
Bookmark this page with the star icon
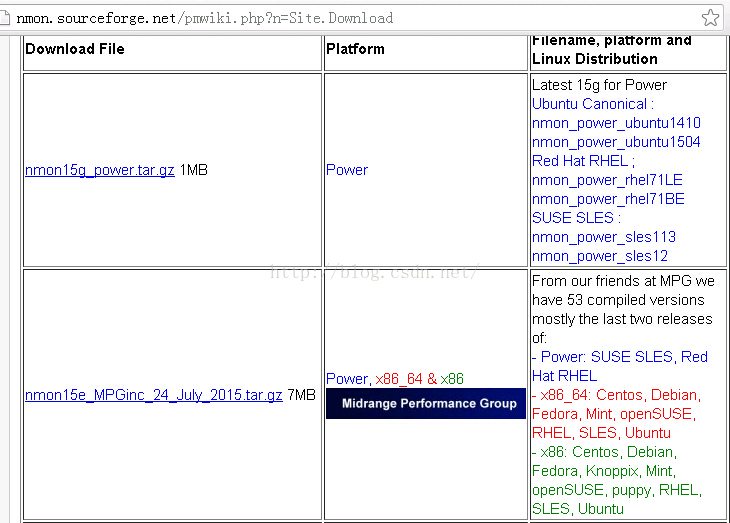(x=710, y=18)
